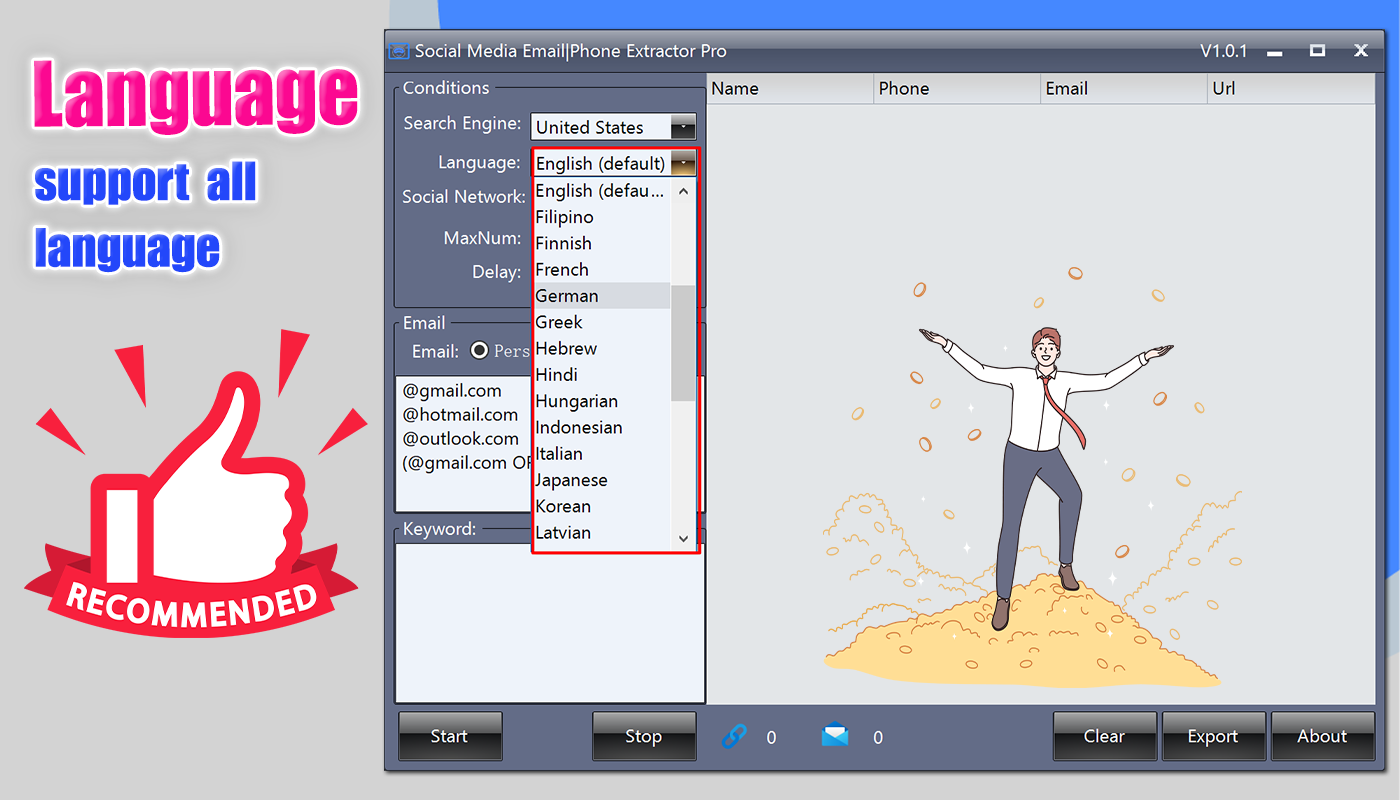1400x800 pixels.
Task: Click the language list scroll down arrow
Action: pos(683,538)
